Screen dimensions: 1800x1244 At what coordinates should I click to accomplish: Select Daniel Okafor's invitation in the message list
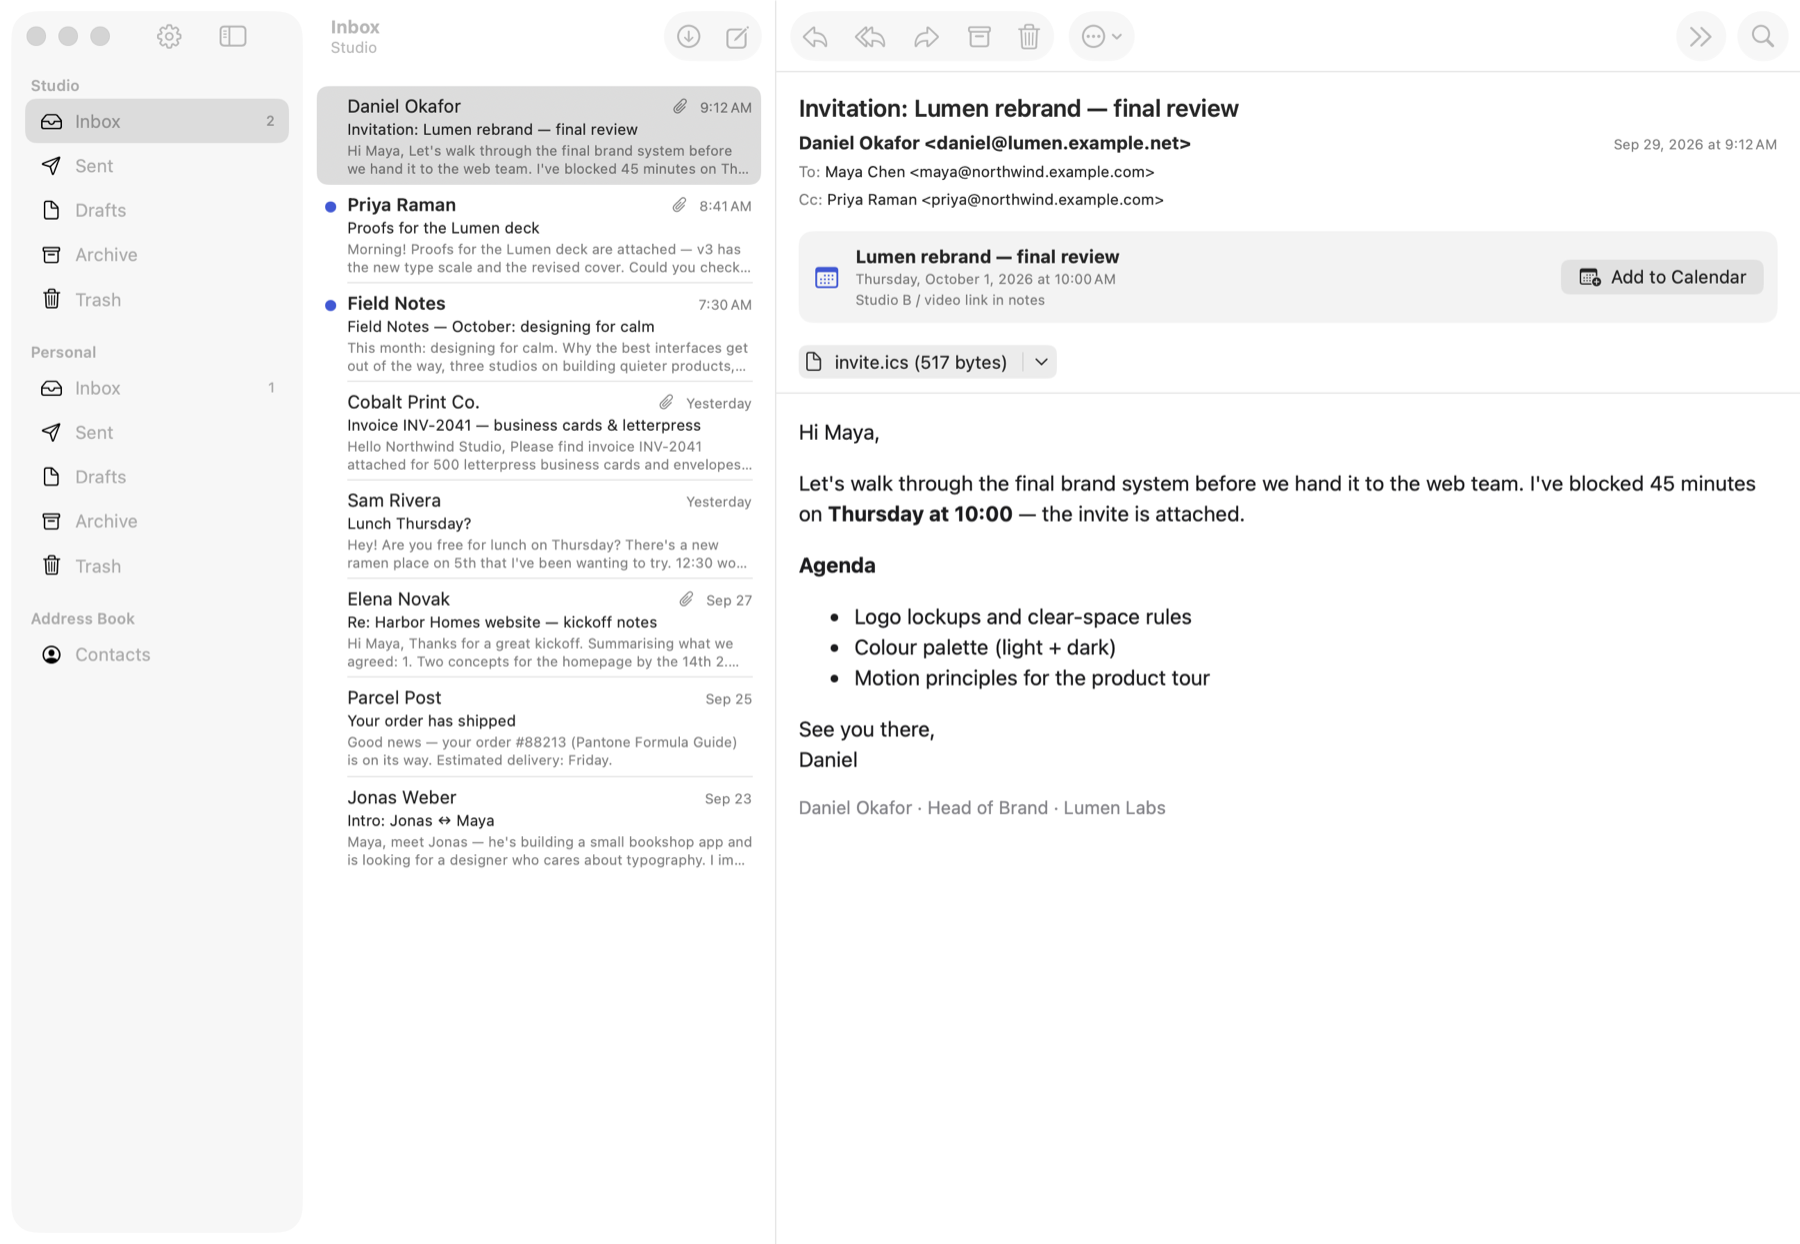click(x=539, y=136)
